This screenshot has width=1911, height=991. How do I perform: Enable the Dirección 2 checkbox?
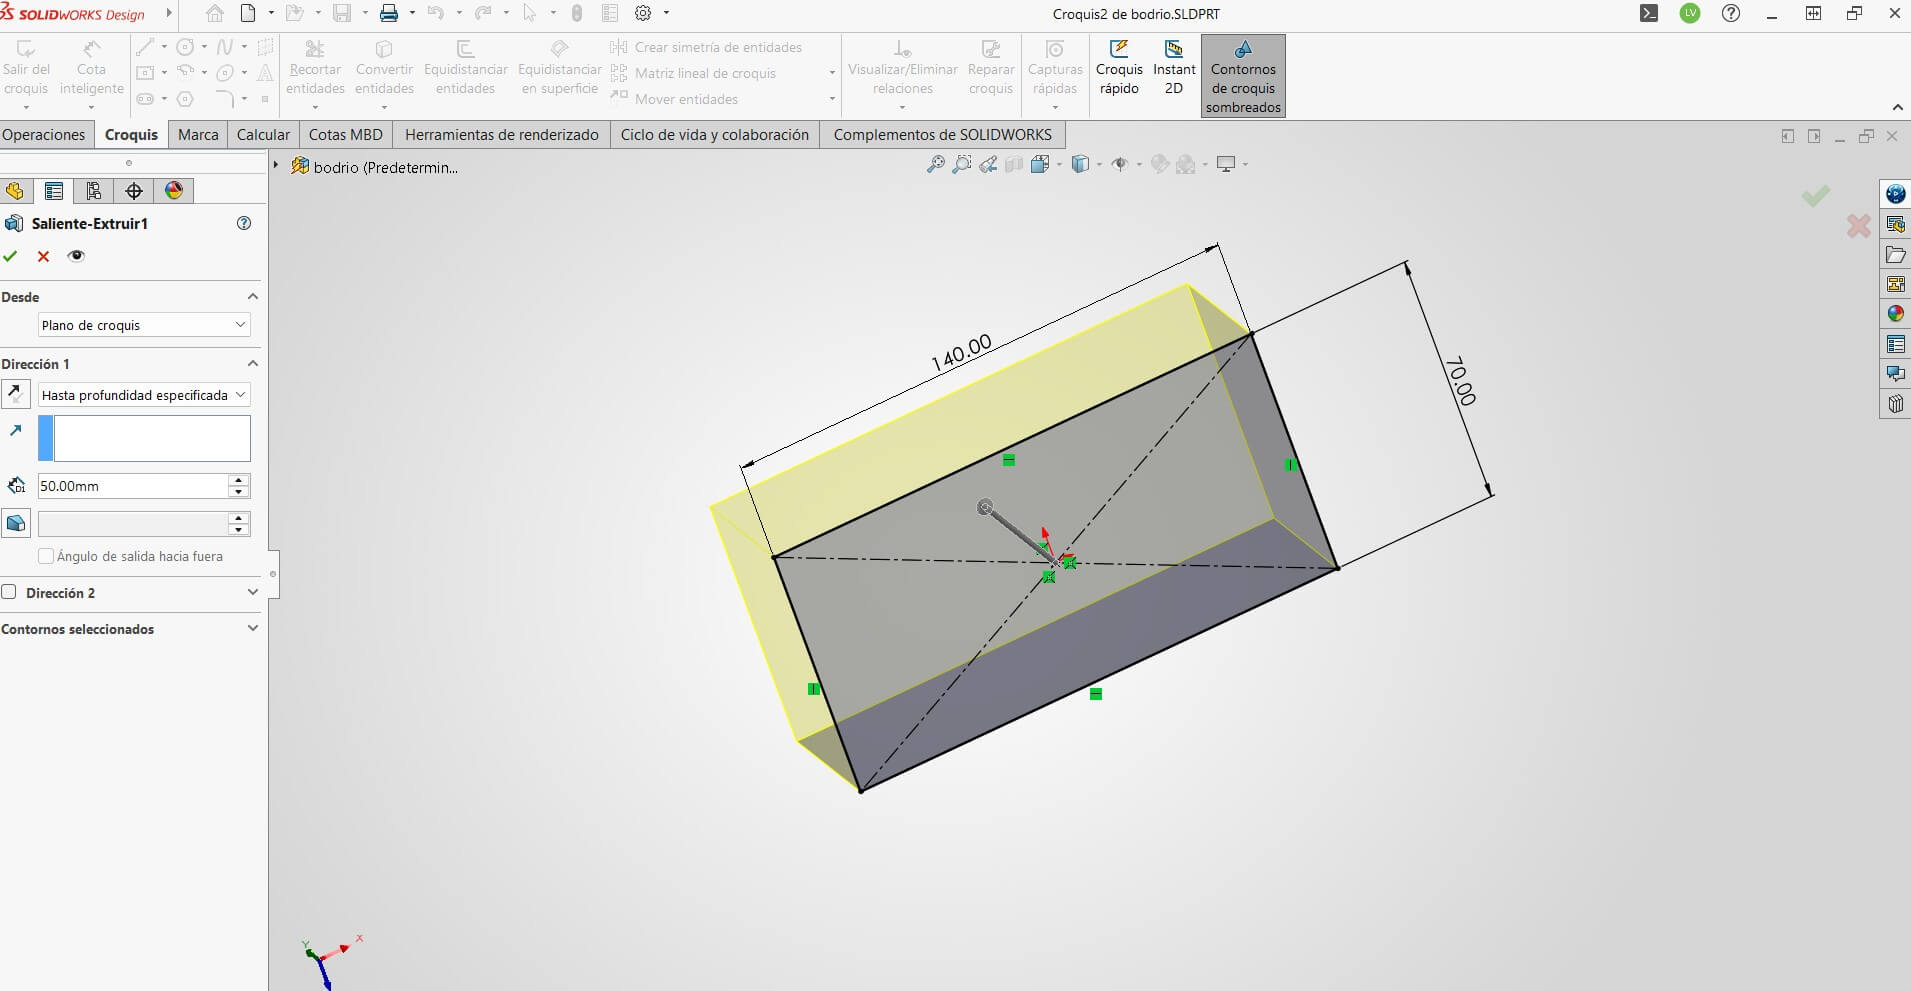(x=10, y=592)
